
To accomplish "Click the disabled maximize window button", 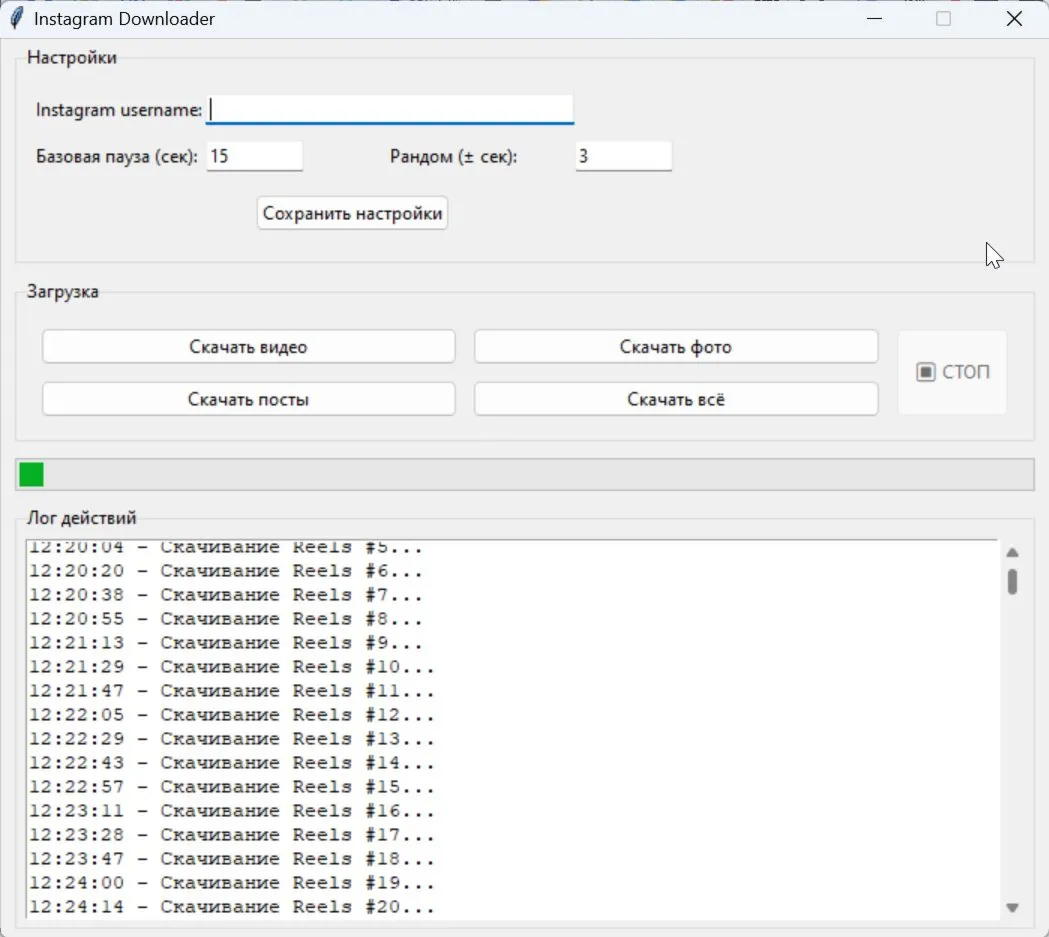I will (943, 19).
